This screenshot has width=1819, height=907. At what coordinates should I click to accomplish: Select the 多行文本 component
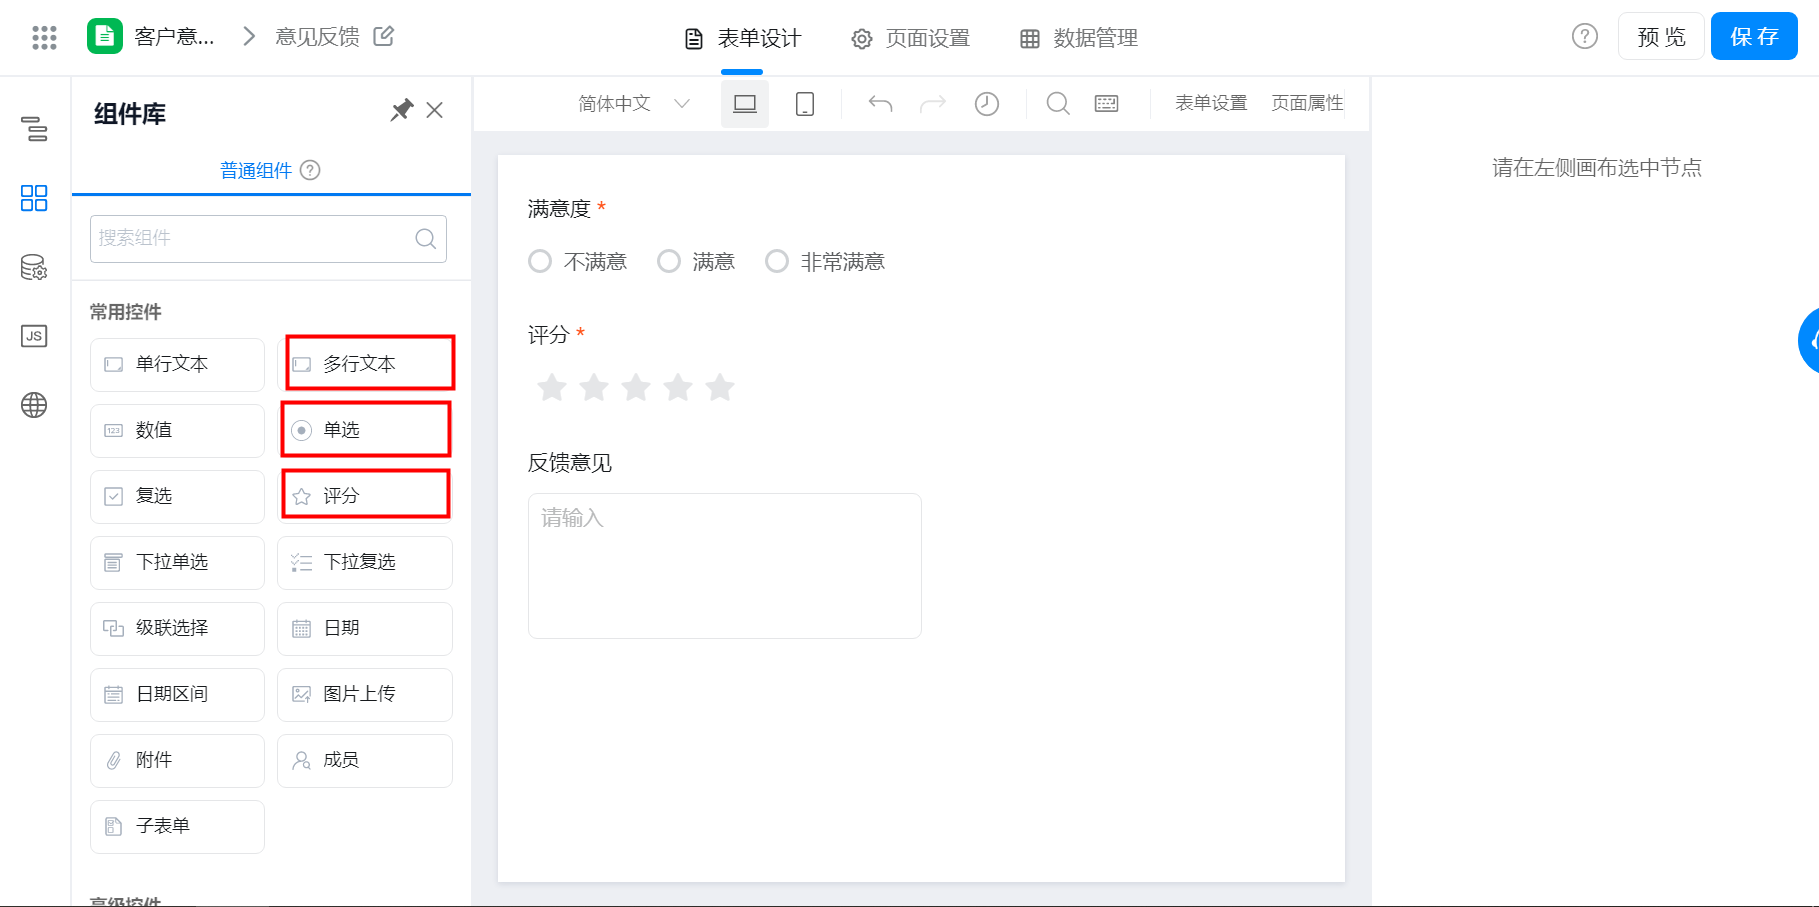365,364
